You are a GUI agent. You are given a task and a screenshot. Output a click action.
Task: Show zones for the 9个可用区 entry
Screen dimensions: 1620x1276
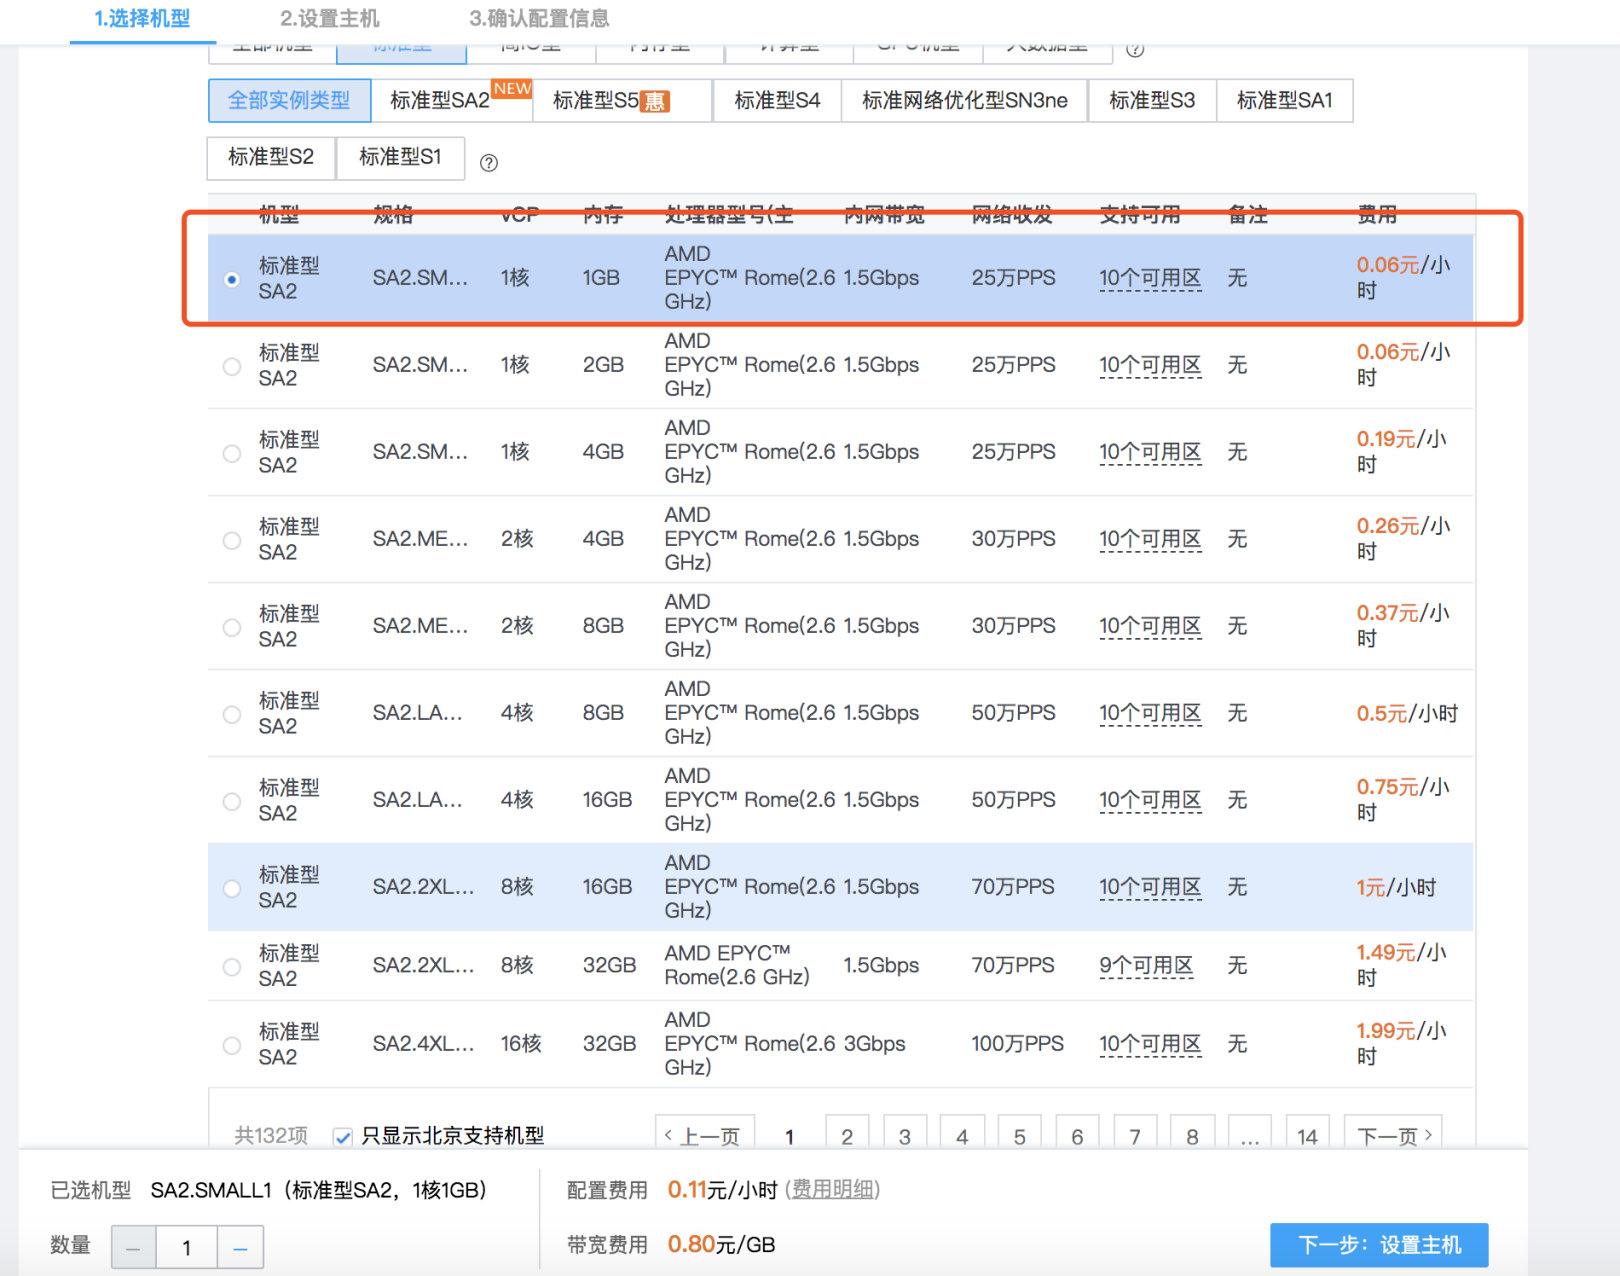[x=1146, y=966]
